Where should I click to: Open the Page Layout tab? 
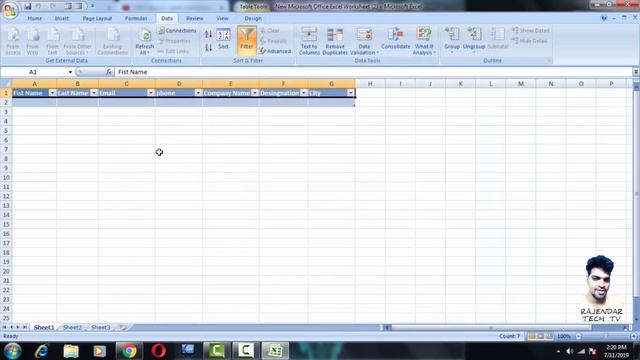(x=97, y=18)
